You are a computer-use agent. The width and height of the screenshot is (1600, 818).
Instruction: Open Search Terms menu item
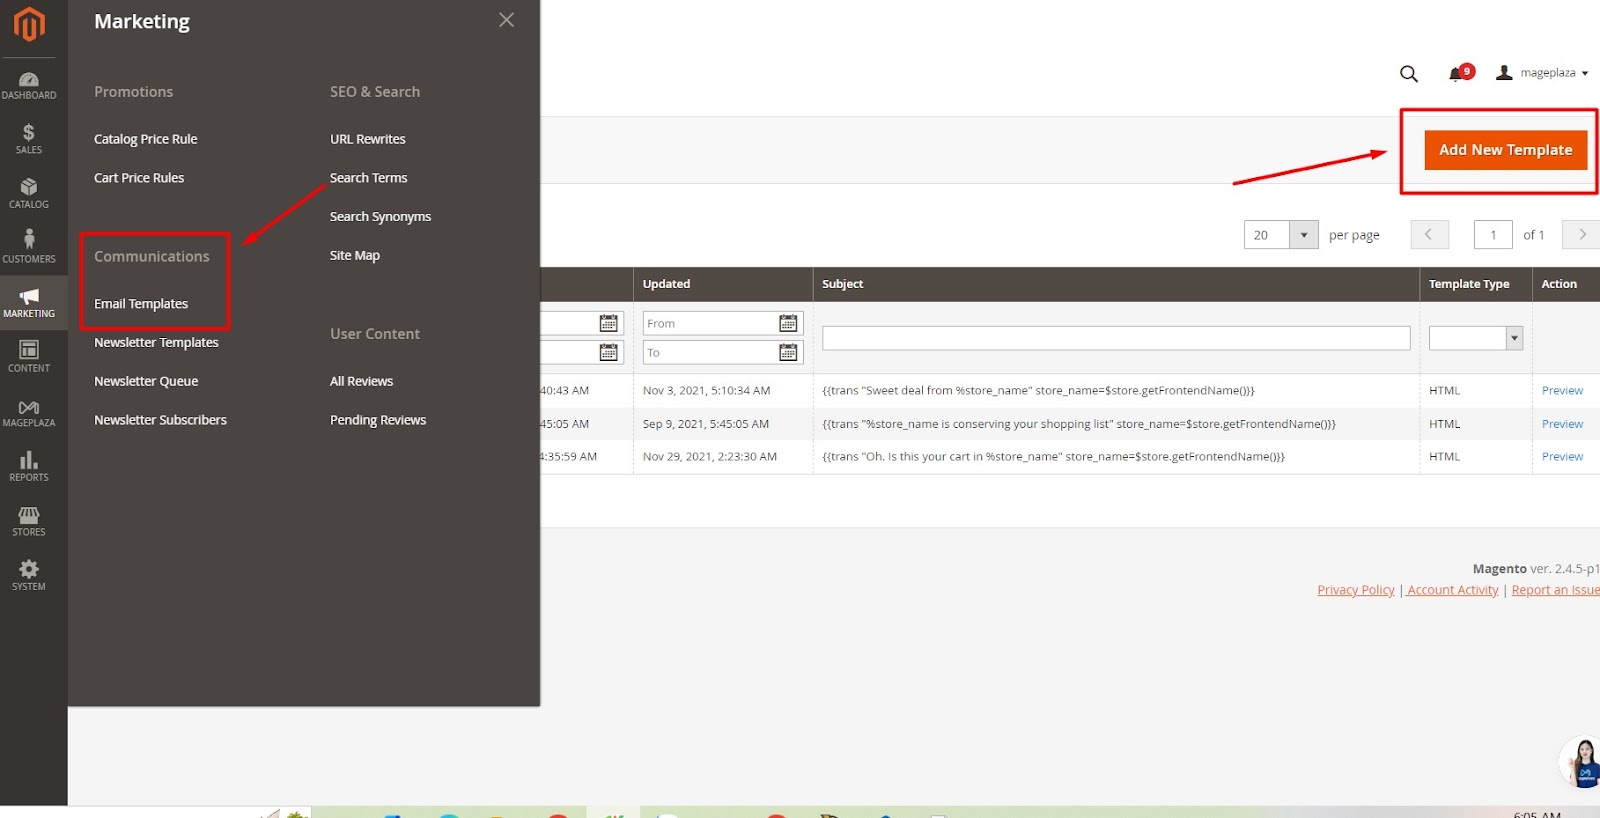pos(369,178)
